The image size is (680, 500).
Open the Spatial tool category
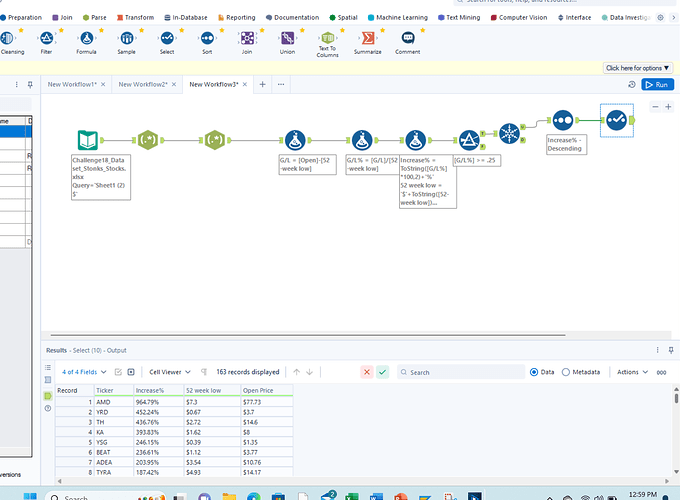343,18
